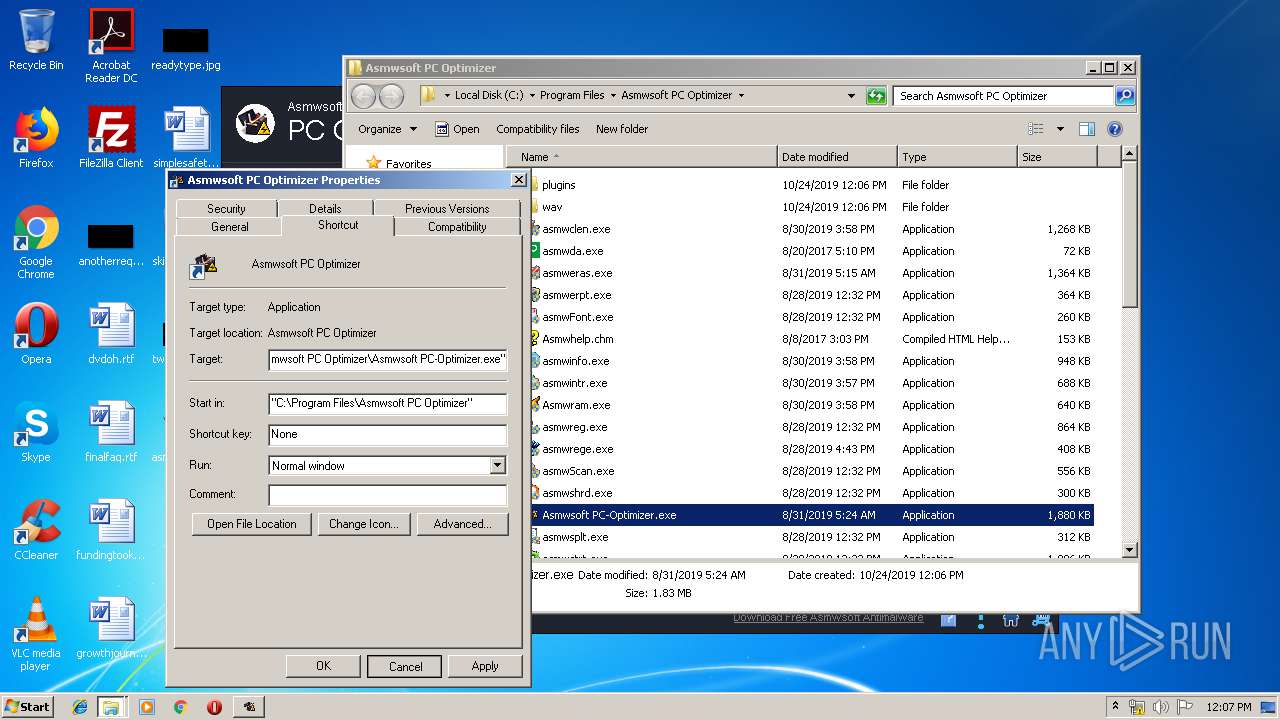
Task: Show hidden system tray icons arrow
Action: [1116, 706]
